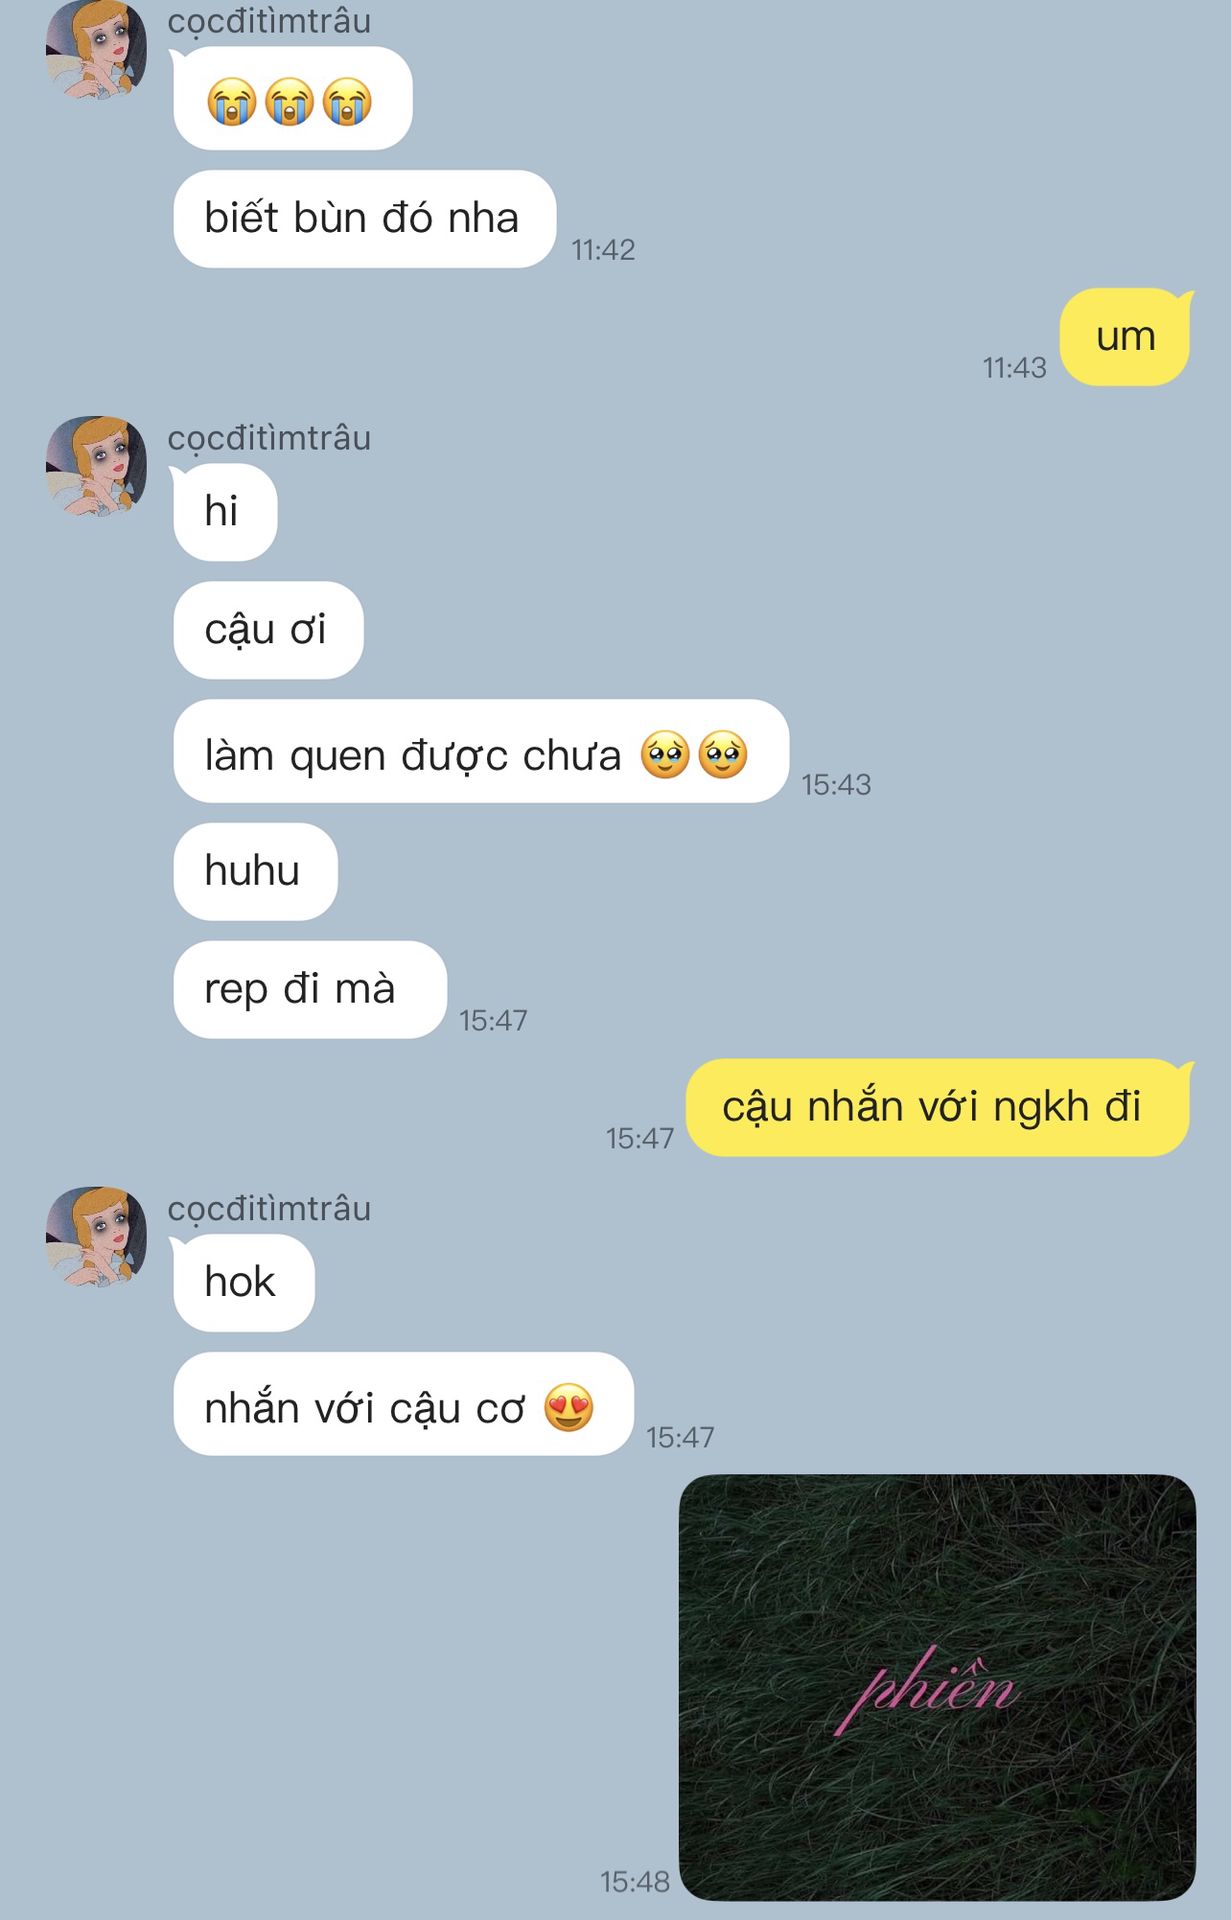Tap the avatar beside the 'hi' message
The width and height of the screenshot is (1231, 1920).
click(96, 466)
